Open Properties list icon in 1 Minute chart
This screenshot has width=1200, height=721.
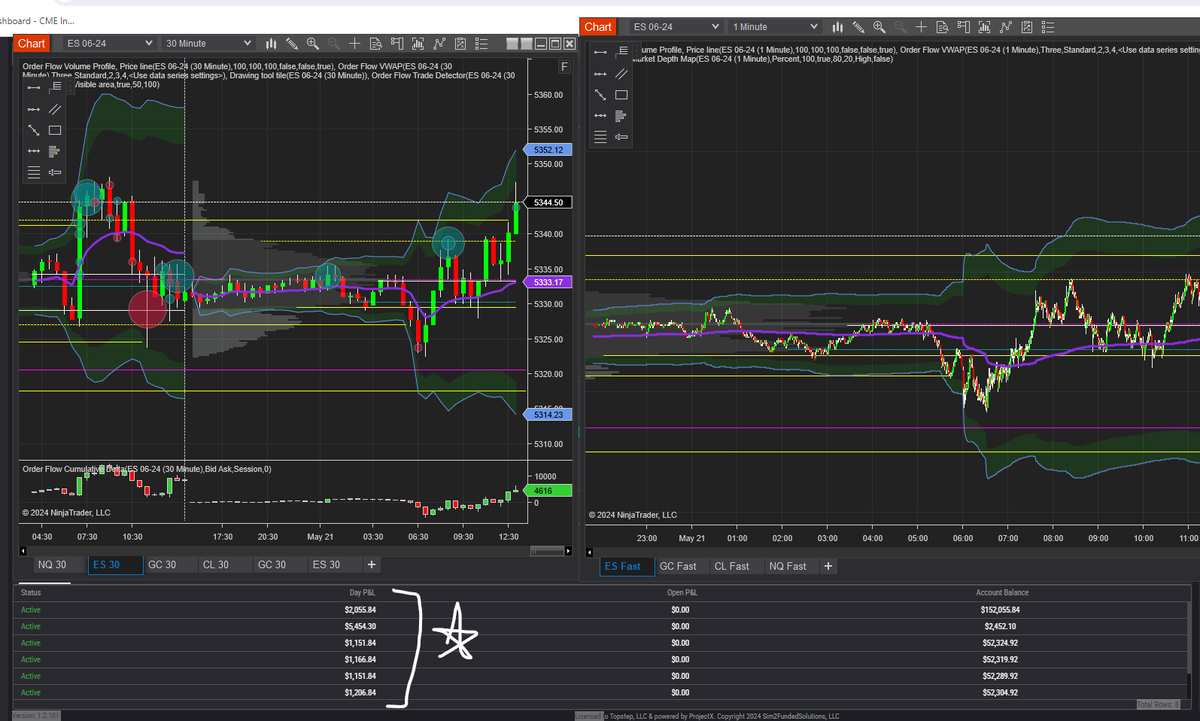pyautogui.click(x=1048, y=27)
